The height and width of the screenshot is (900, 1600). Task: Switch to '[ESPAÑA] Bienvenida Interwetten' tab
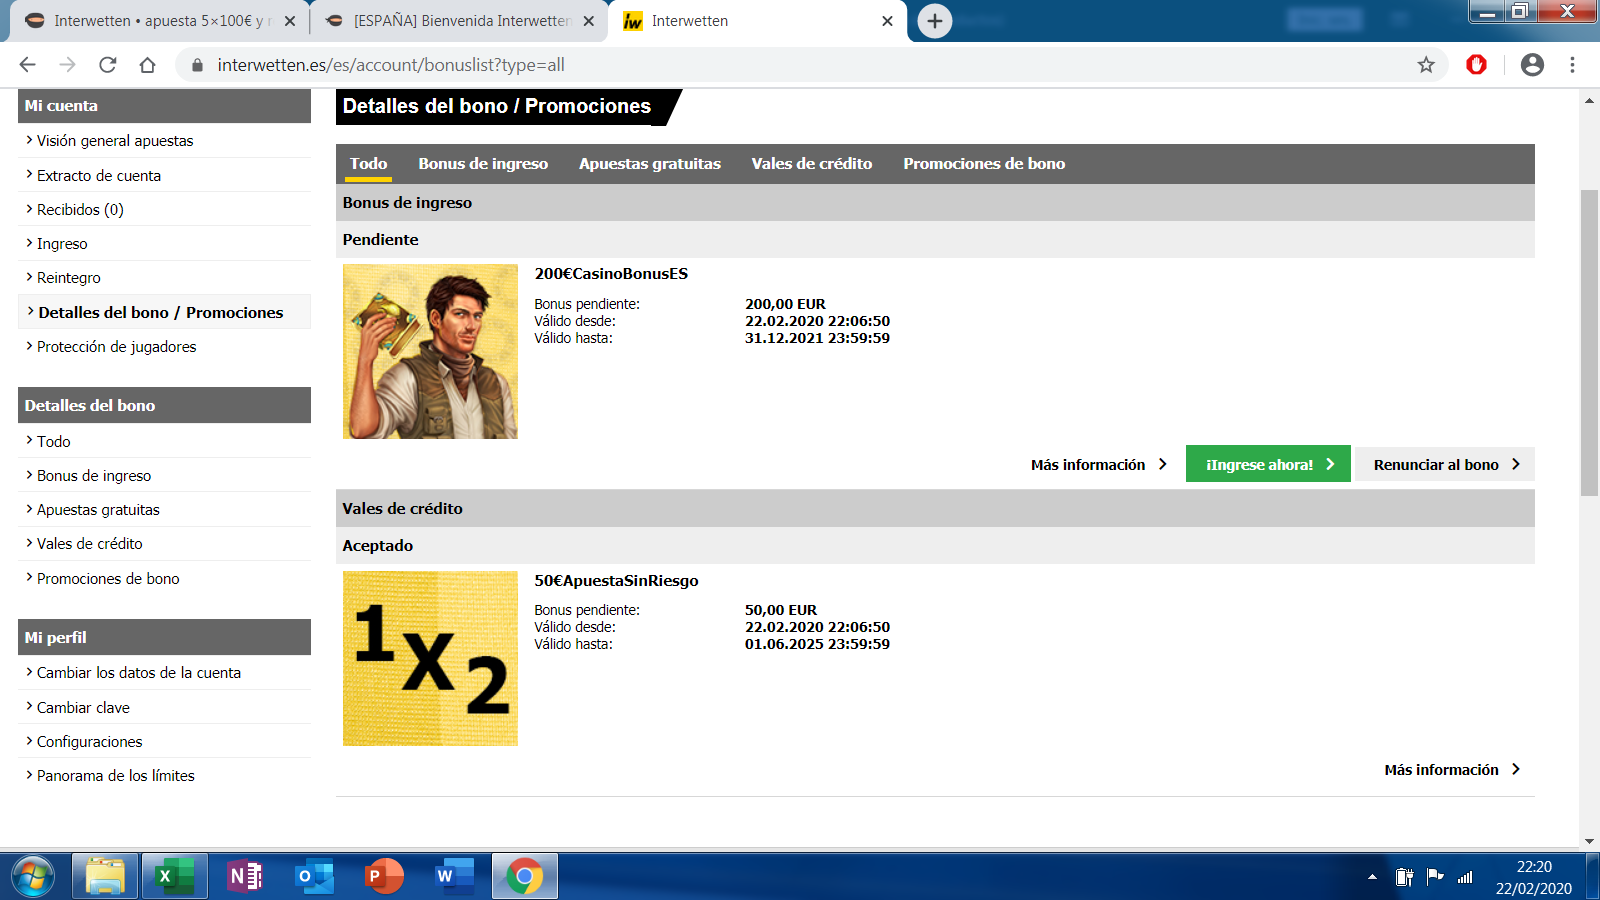[460, 21]
